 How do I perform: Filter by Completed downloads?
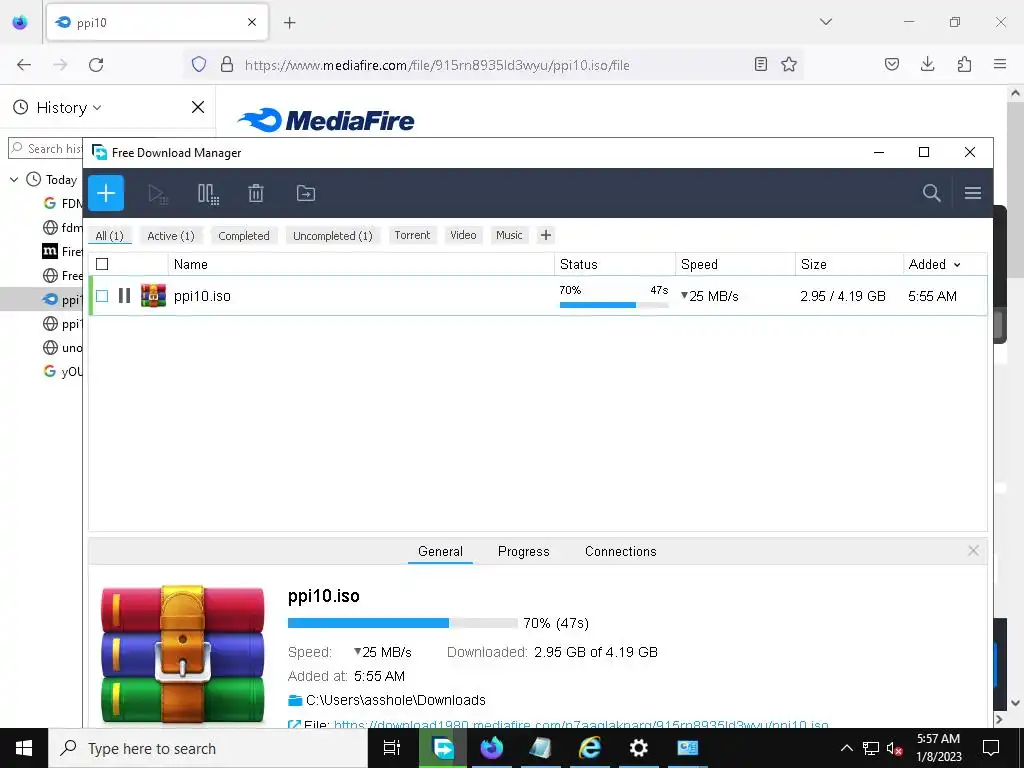(x=244, y=236)
